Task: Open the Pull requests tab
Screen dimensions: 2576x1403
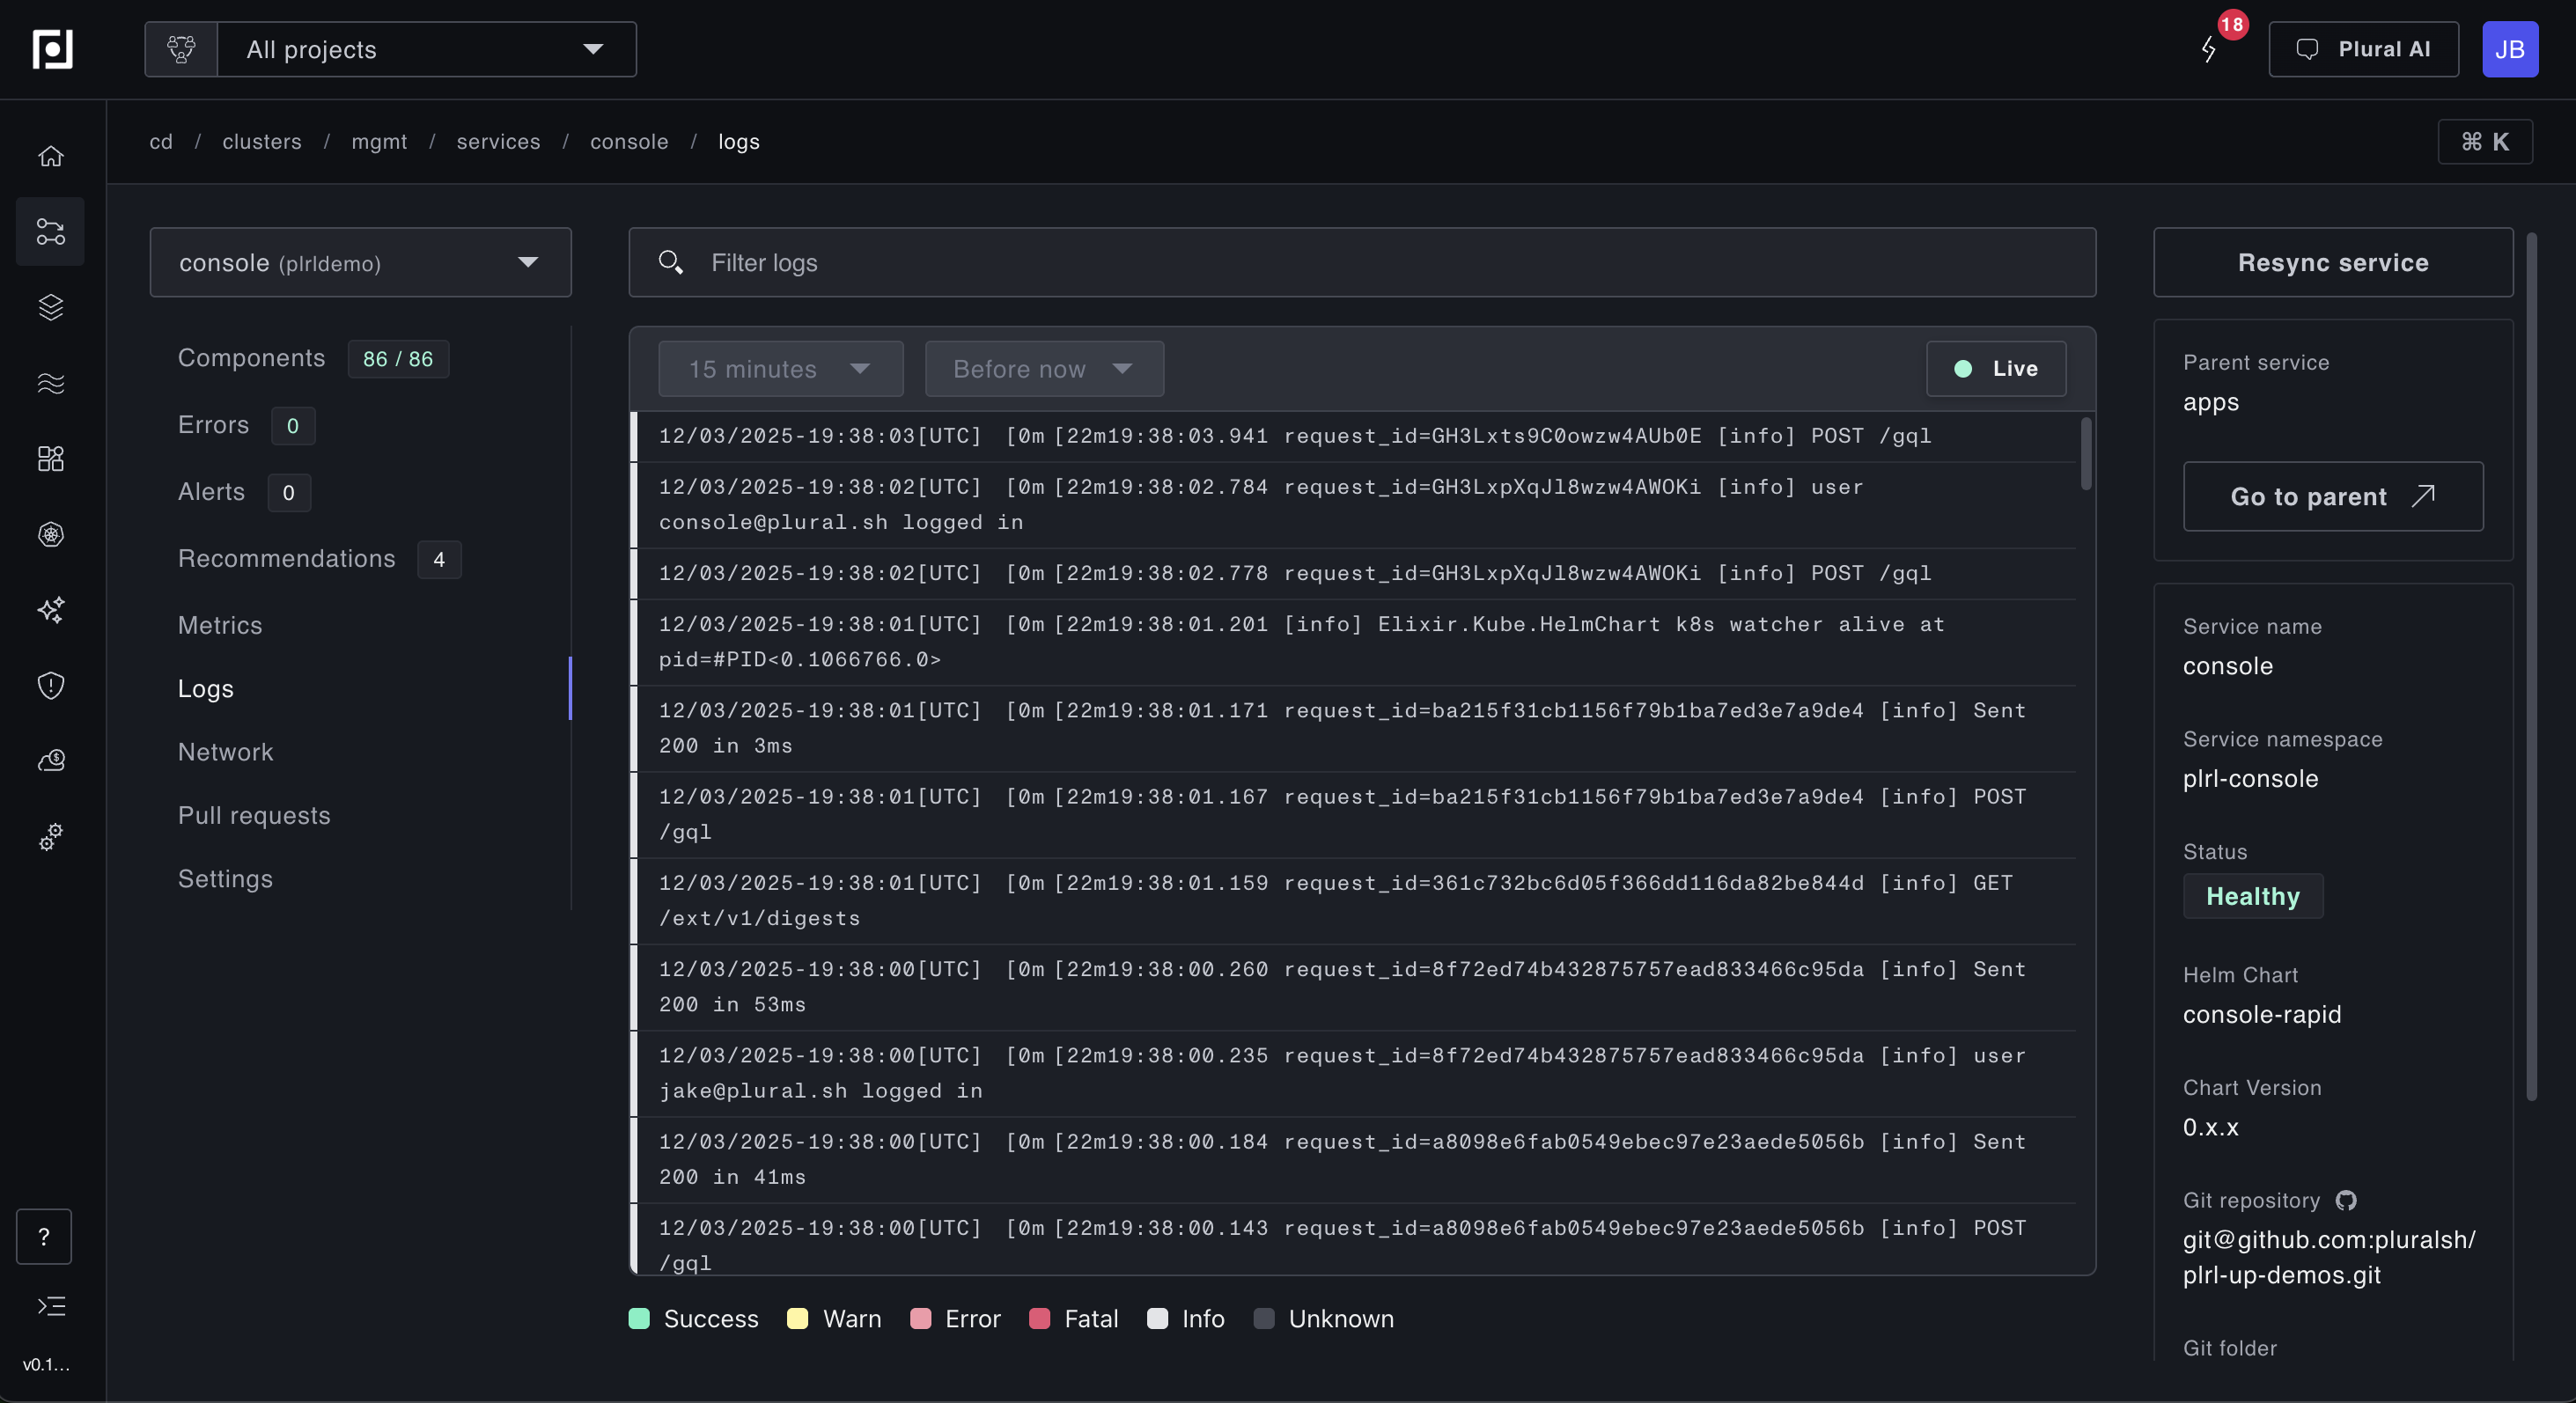Action: (x=254, y=815)
